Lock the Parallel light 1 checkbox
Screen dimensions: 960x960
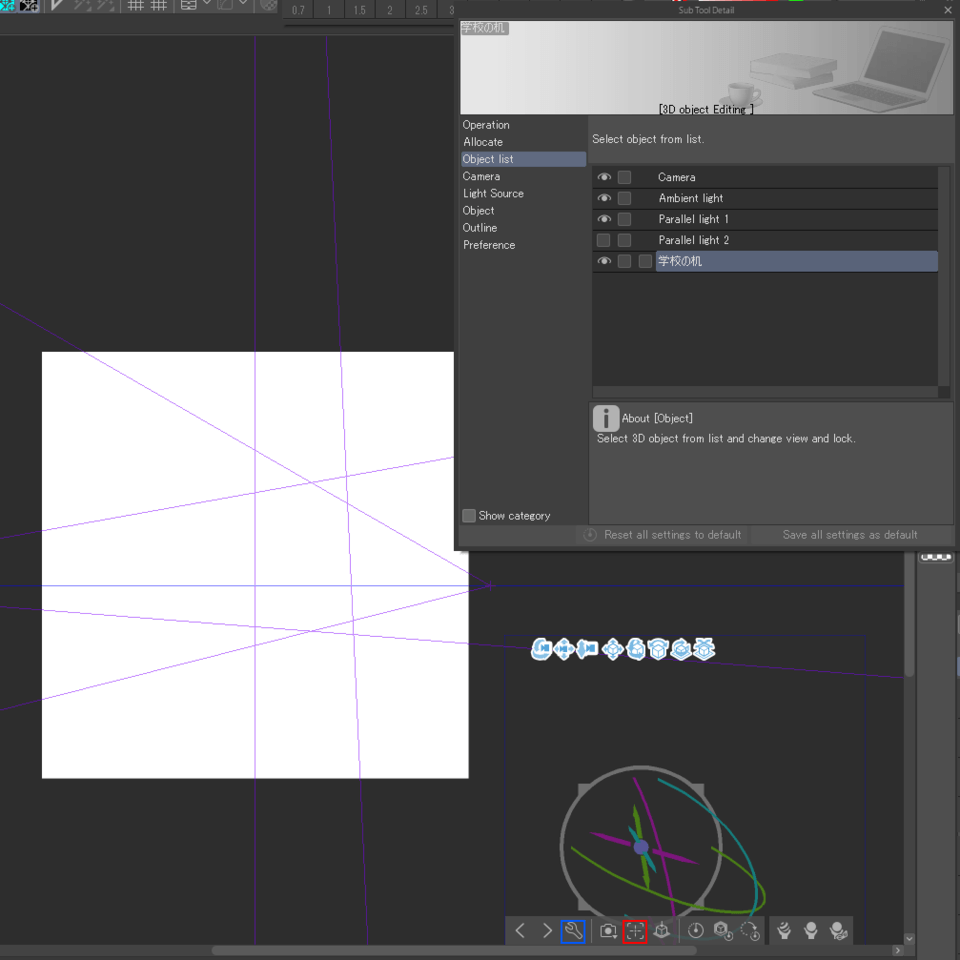click(624, 219)
